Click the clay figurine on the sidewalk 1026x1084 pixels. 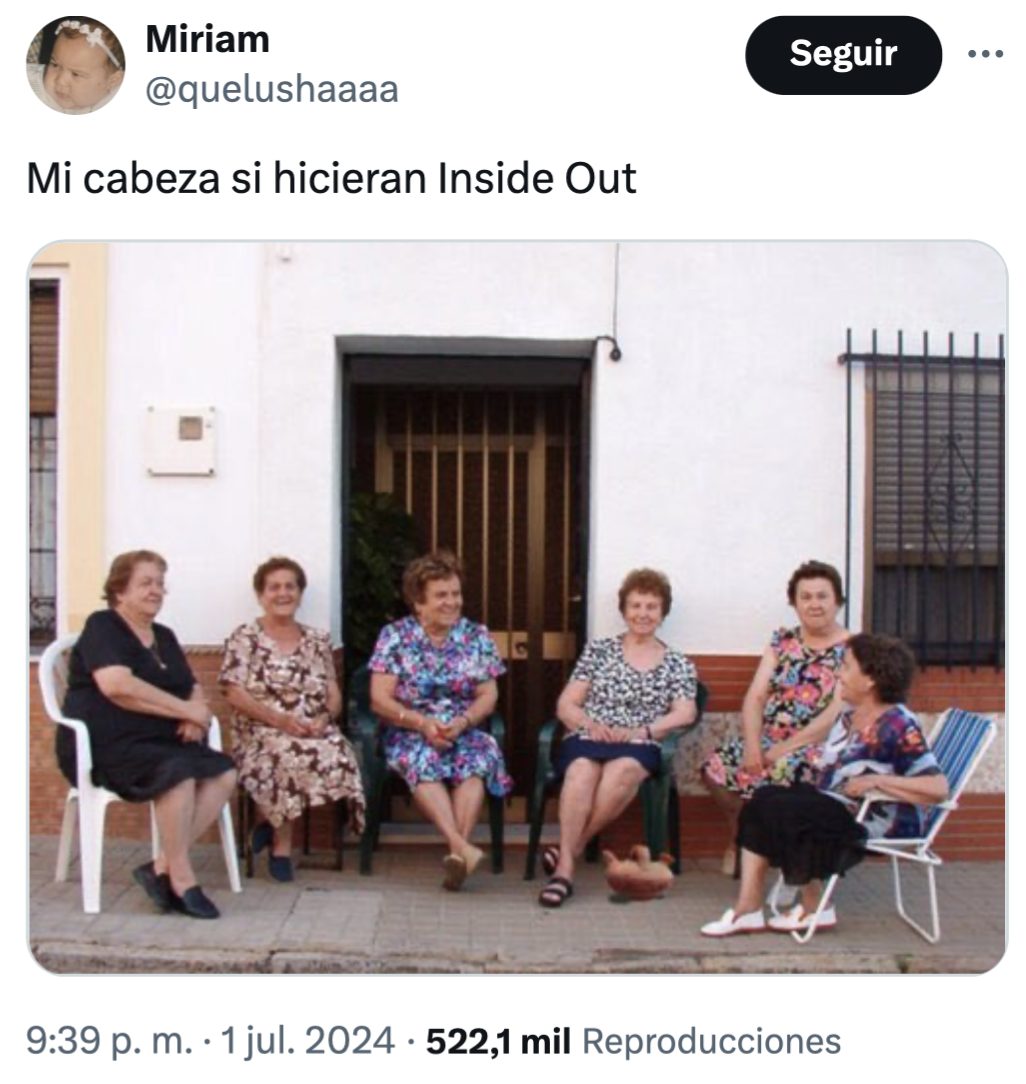(x=637, y=872)
